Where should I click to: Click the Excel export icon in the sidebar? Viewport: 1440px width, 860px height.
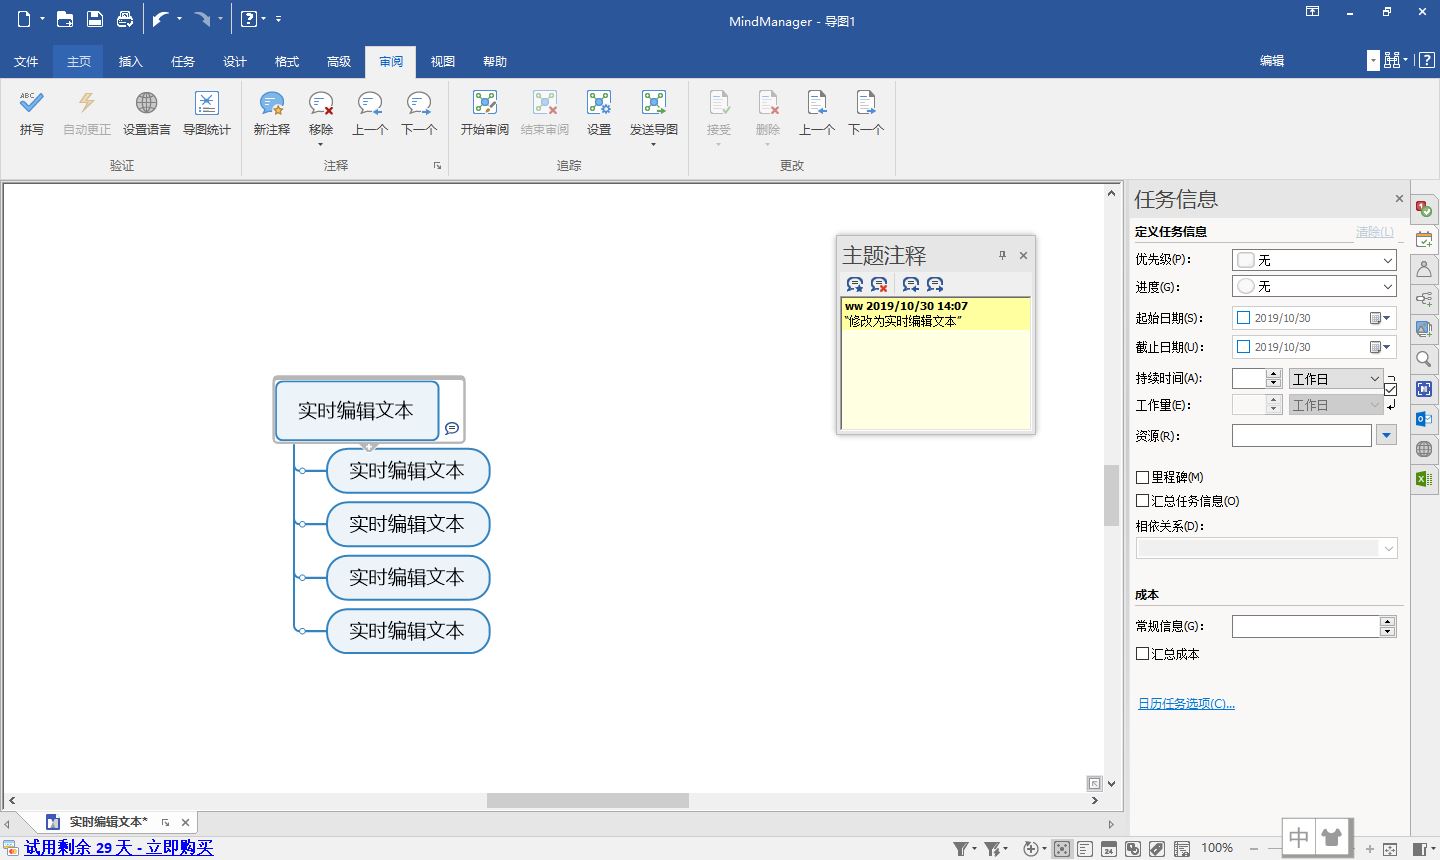(x=1424, y=479)
